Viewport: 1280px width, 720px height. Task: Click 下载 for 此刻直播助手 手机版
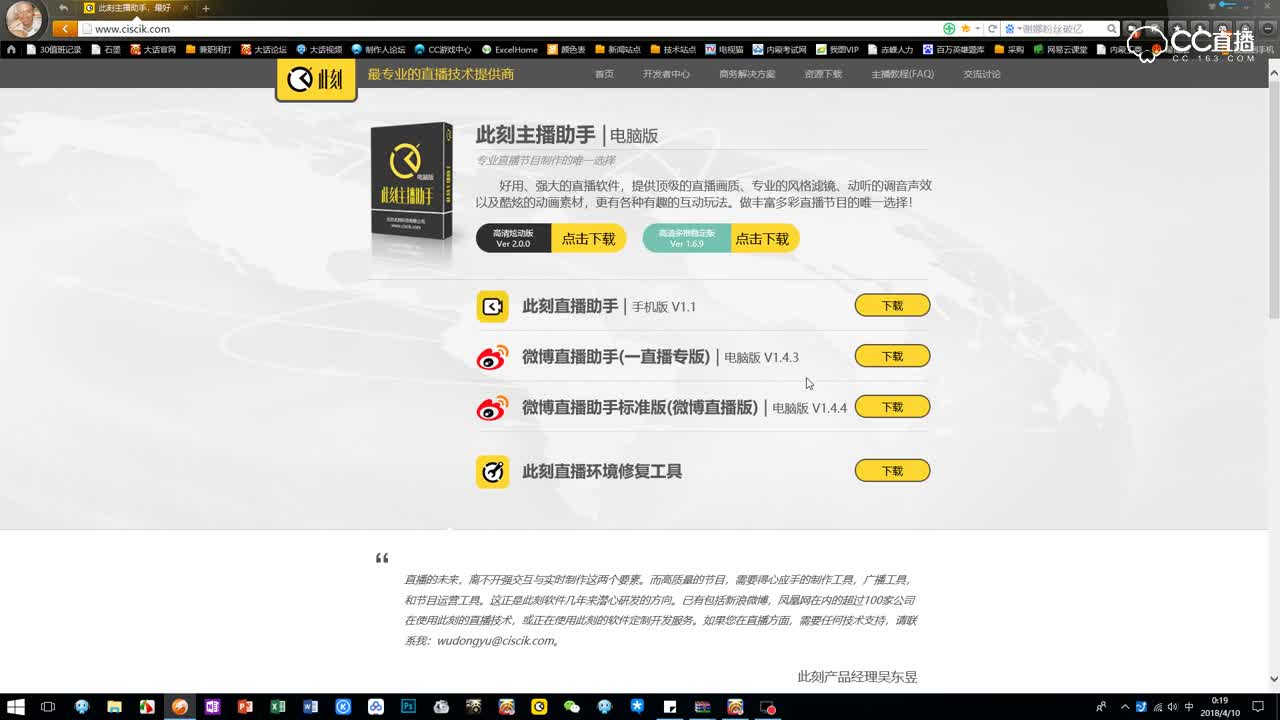coord(892,305)
